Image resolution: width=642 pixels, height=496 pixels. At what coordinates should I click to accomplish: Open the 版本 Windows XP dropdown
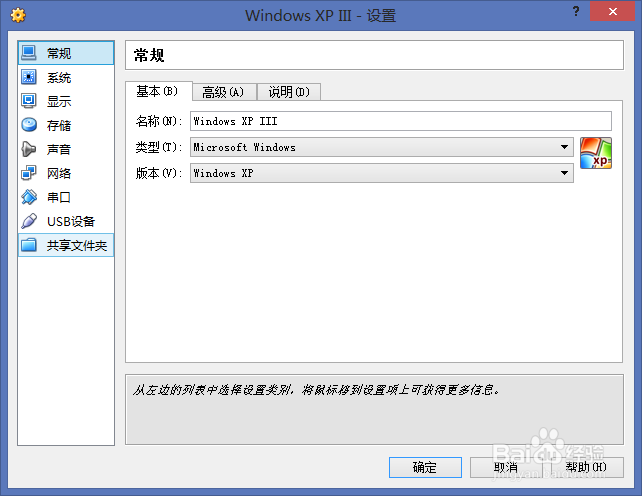click(x=382, y=173)
